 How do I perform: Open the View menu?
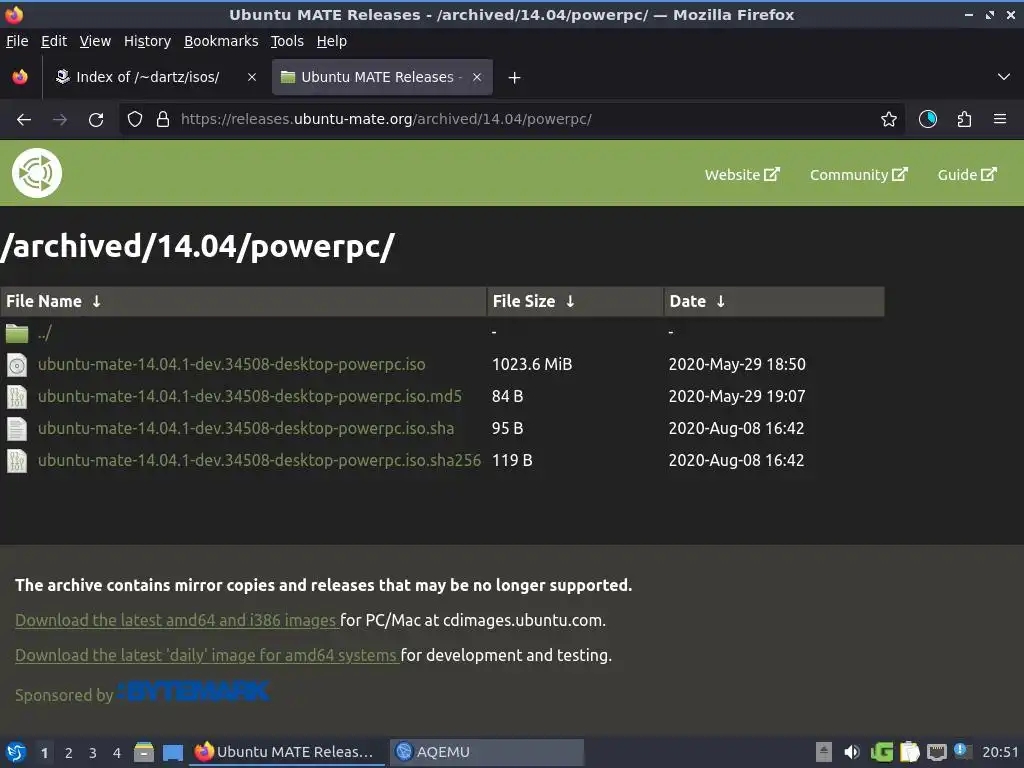click(x=95, y=41)
